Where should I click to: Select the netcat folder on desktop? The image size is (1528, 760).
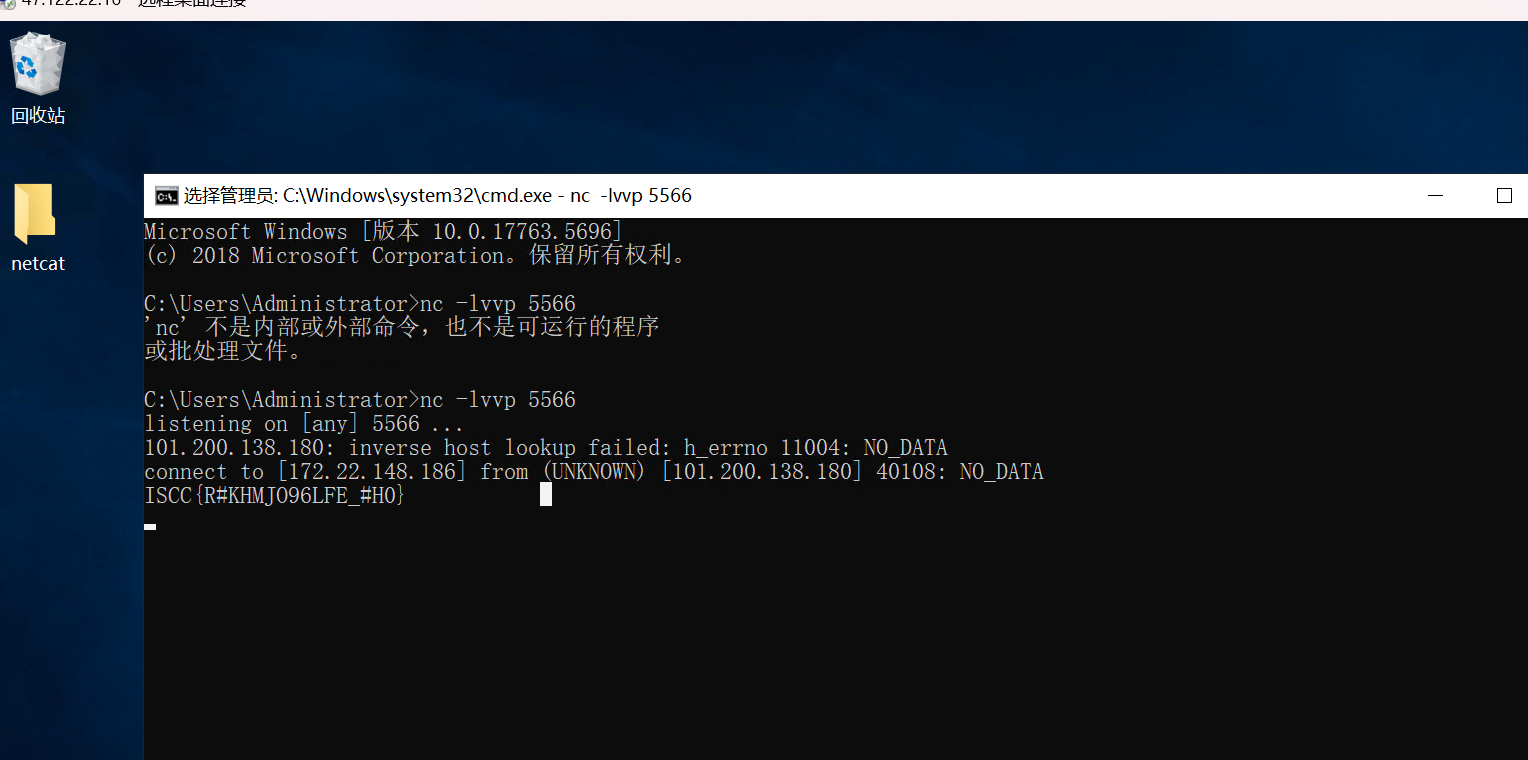[38, 228]
